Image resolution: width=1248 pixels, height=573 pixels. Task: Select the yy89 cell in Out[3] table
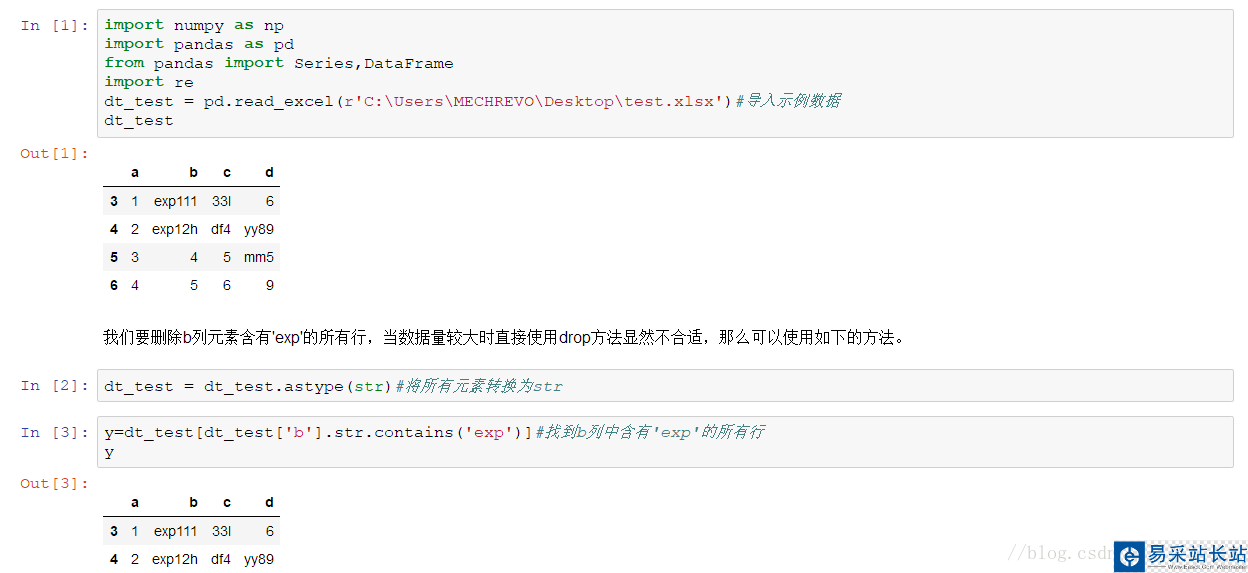(x=259, y=559)
